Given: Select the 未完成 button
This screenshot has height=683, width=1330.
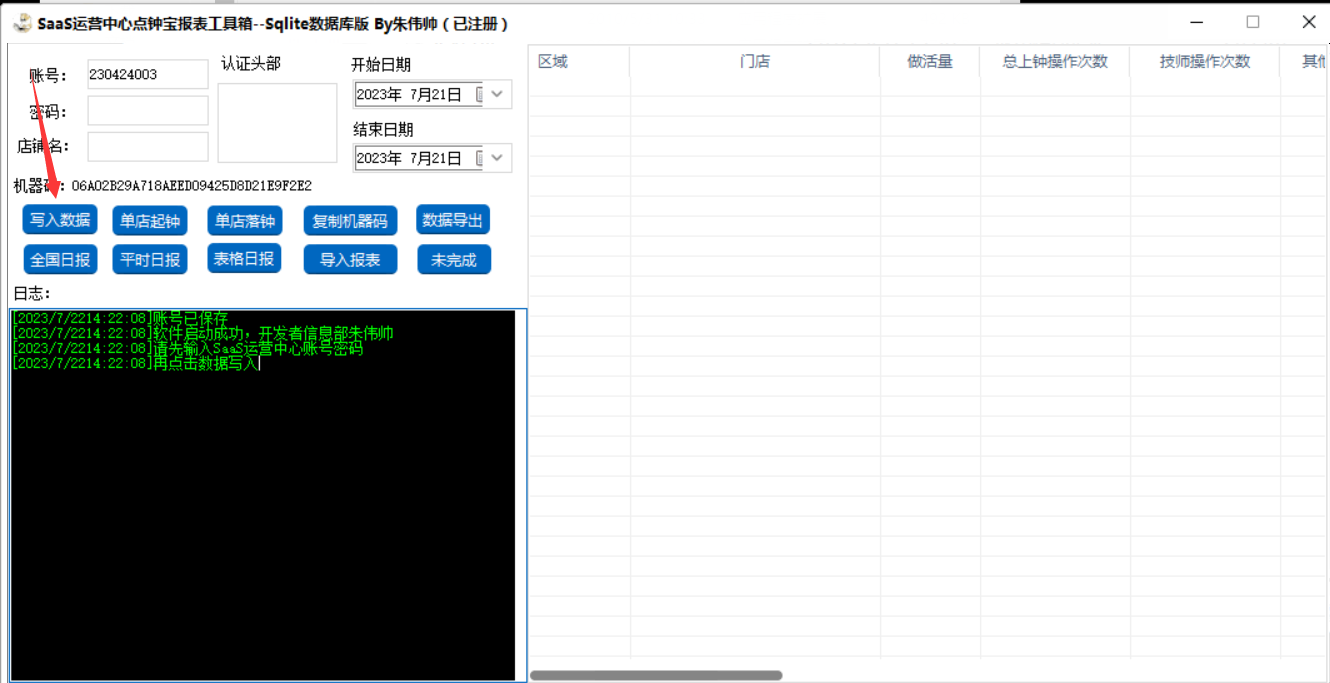Looking at the screenshot, I should click(x=454, y=260).
